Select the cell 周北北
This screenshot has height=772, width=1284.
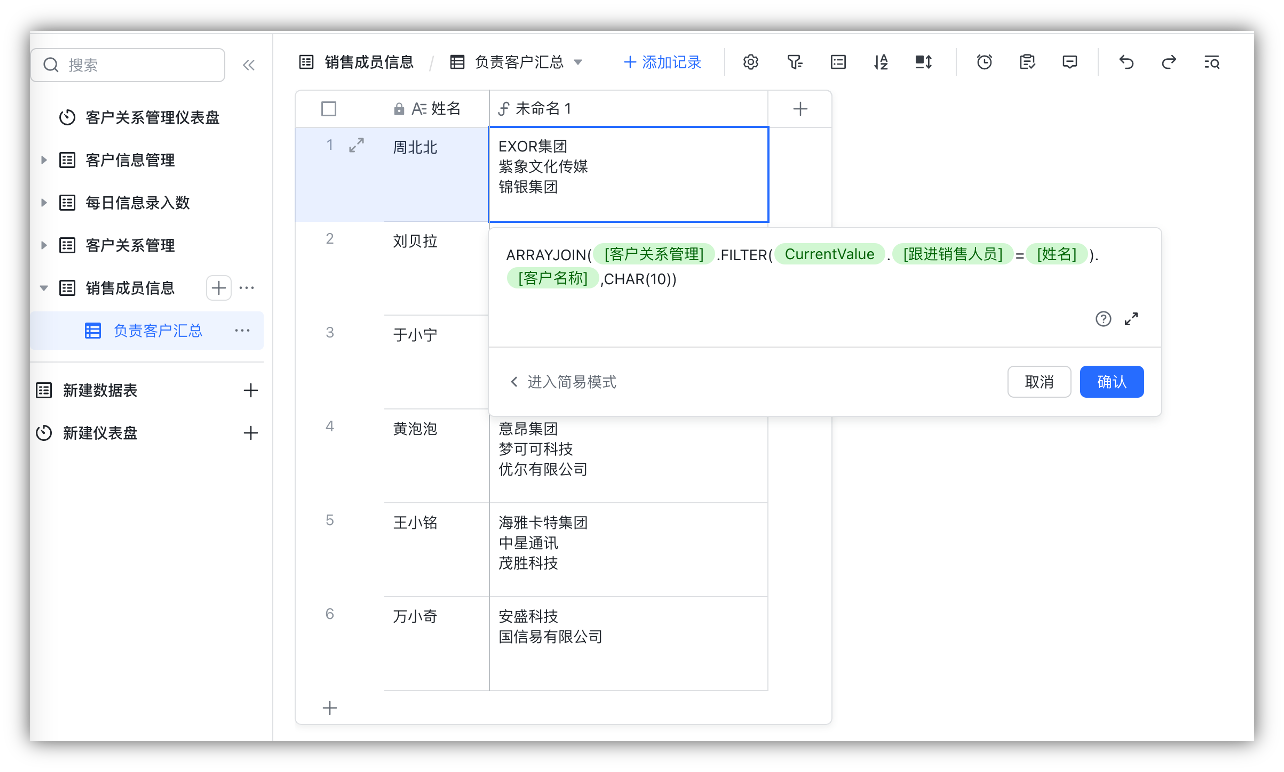coord(436,174)
